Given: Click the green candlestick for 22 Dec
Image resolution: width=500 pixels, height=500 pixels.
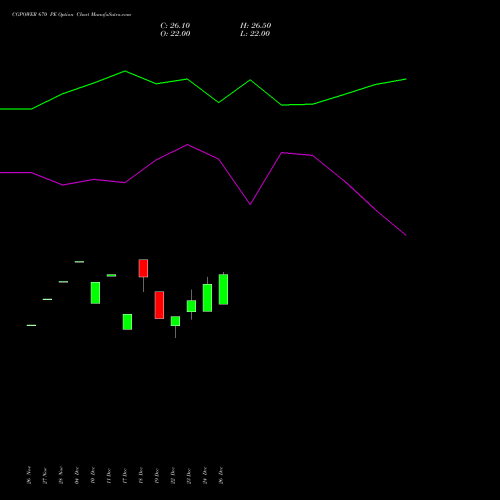Looking at the screenshot, I should [175, 321].
